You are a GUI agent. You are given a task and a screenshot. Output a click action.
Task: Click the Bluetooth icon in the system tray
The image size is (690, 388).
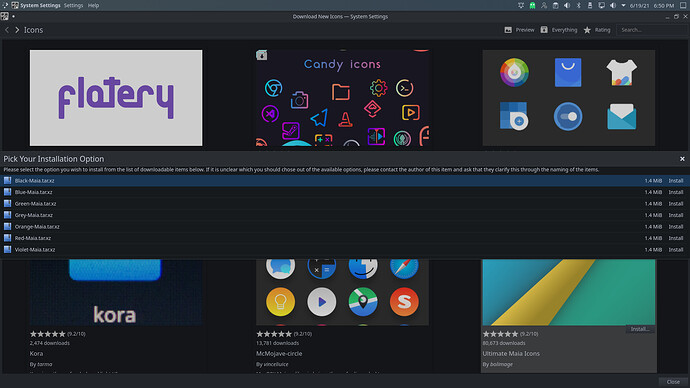pyautogui.click(x=578, y=5)
